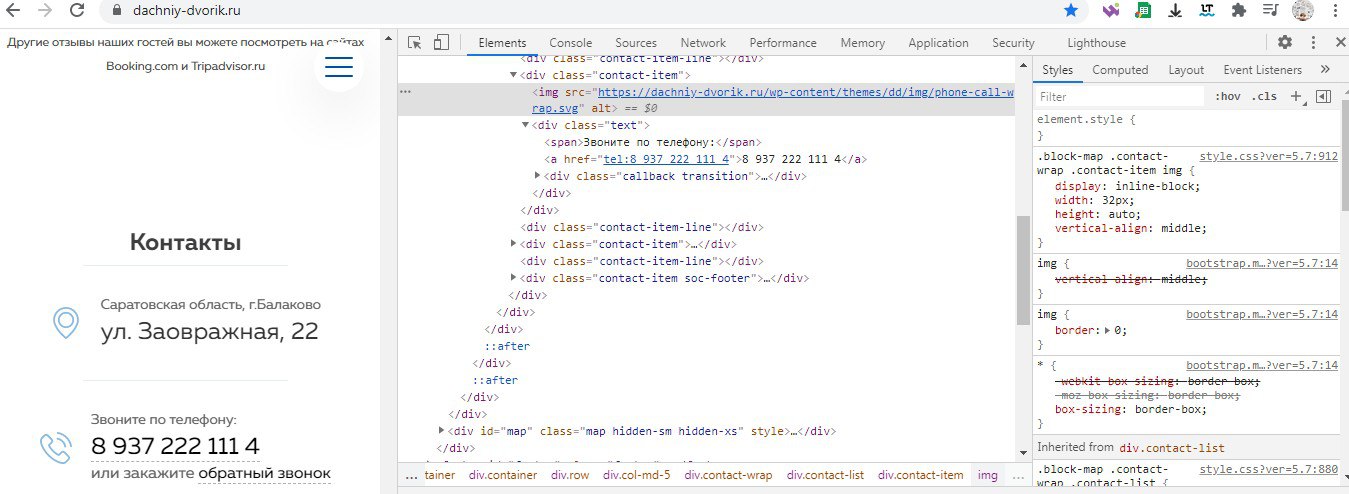1349x494 pixels.
Task: Select the span Звоните по телефону node
Action: coord(652,142)
